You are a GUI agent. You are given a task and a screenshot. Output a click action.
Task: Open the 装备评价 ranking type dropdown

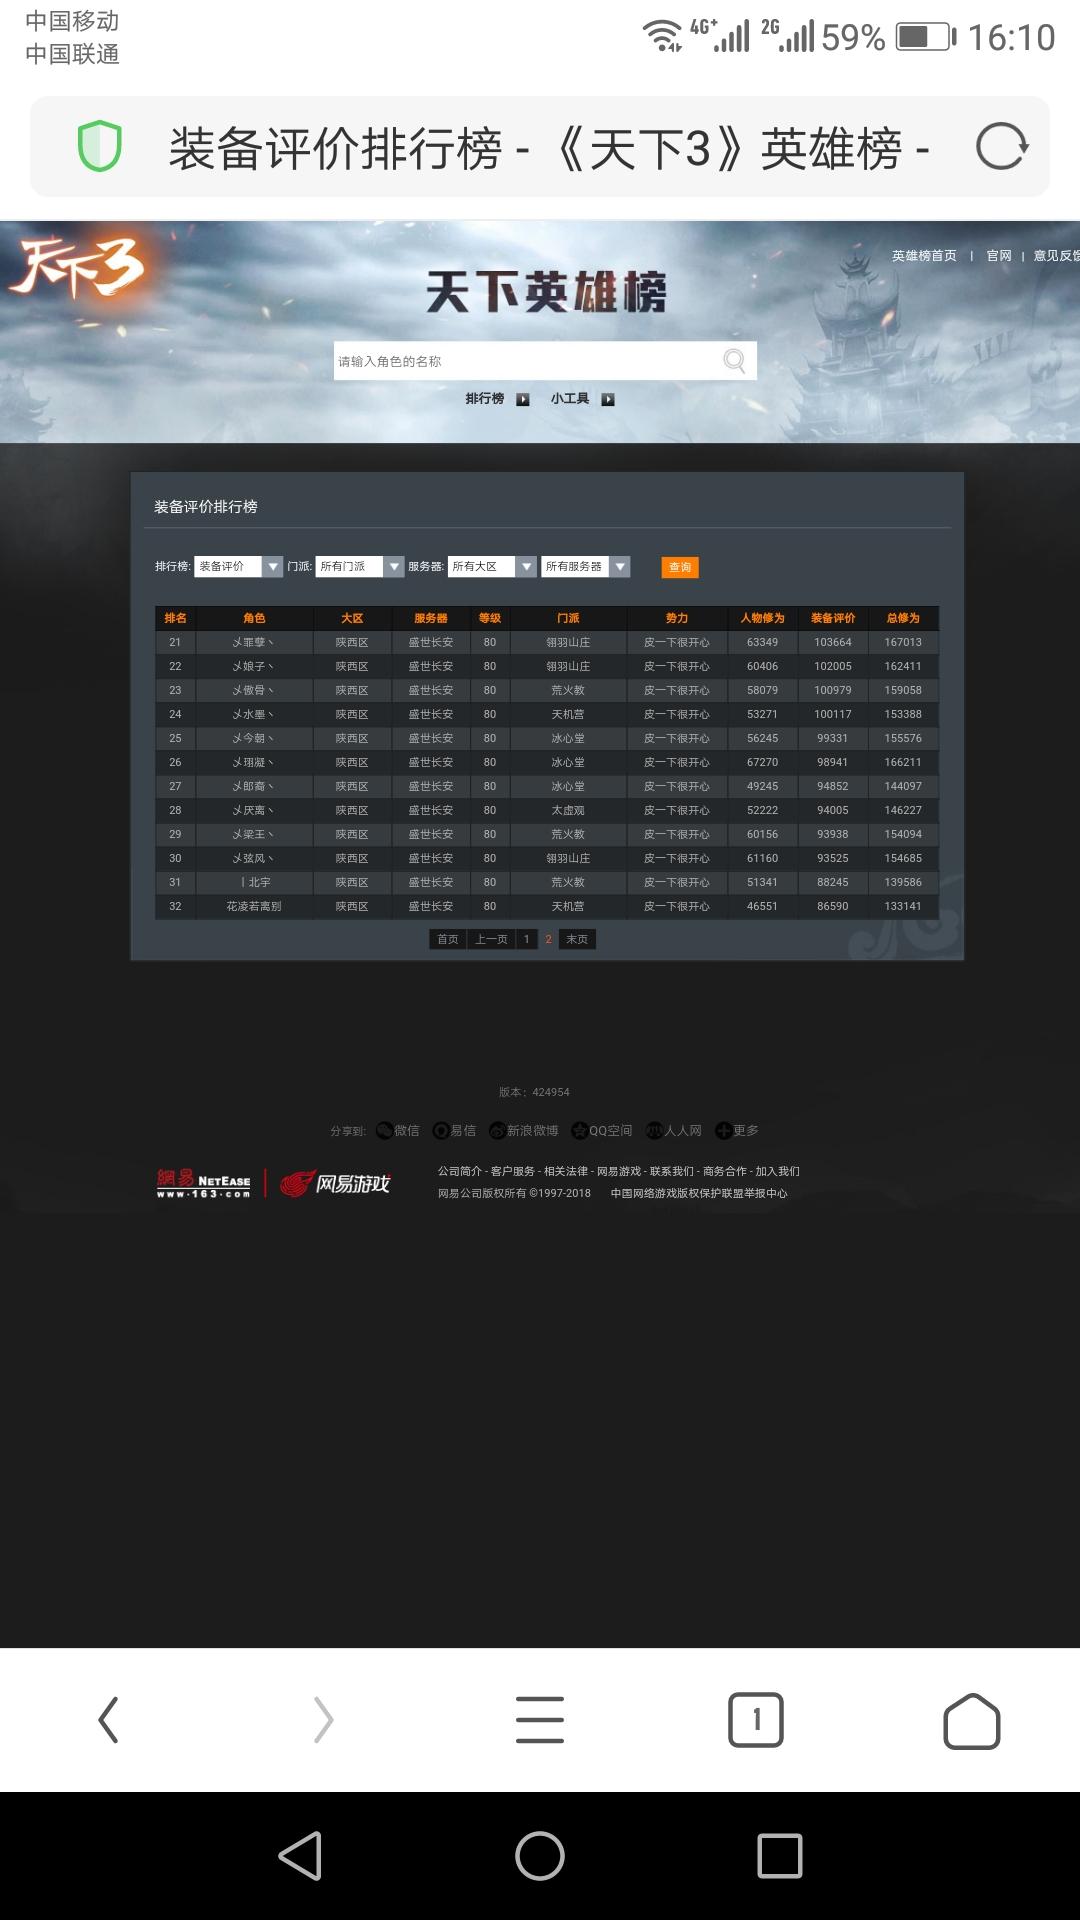pyautogui.click(x=239, y=566)
